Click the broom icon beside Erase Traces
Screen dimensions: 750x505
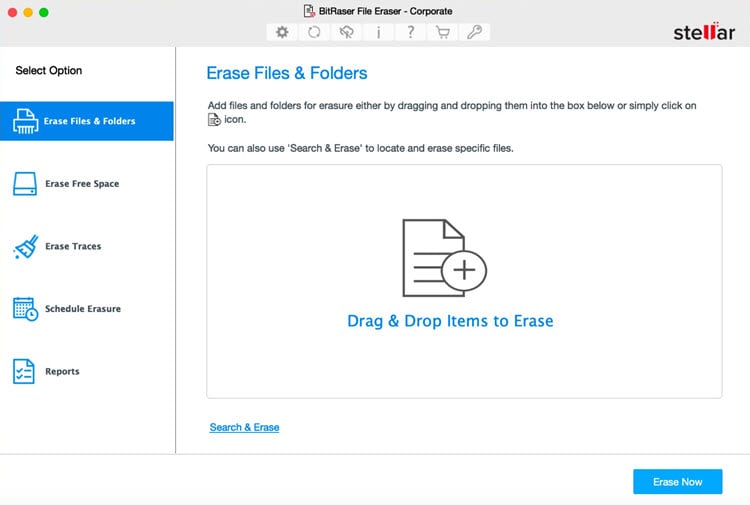(26, 246)
